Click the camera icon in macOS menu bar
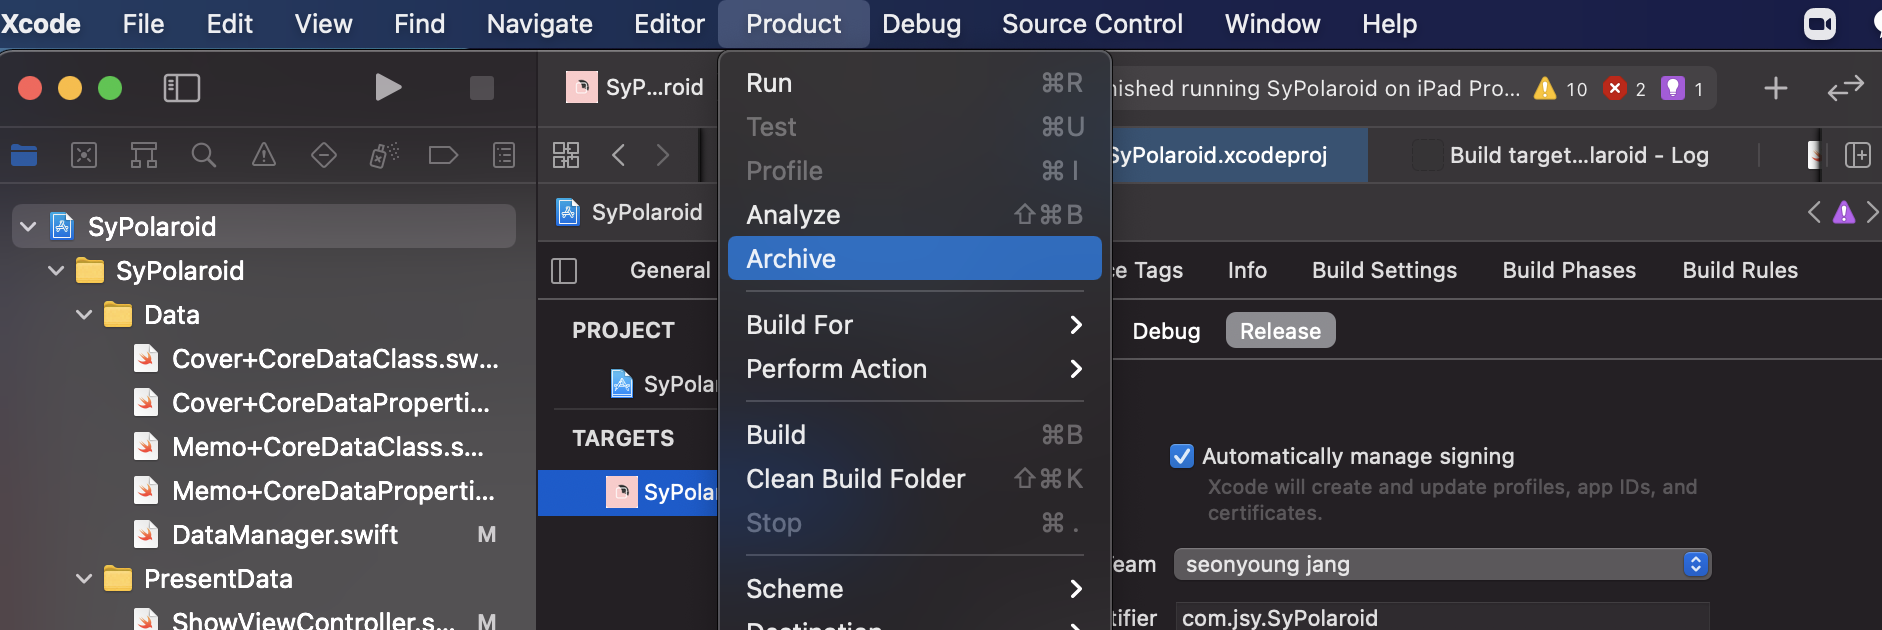The width and height of the screenshot is (1882, 630). [1820, 24]
